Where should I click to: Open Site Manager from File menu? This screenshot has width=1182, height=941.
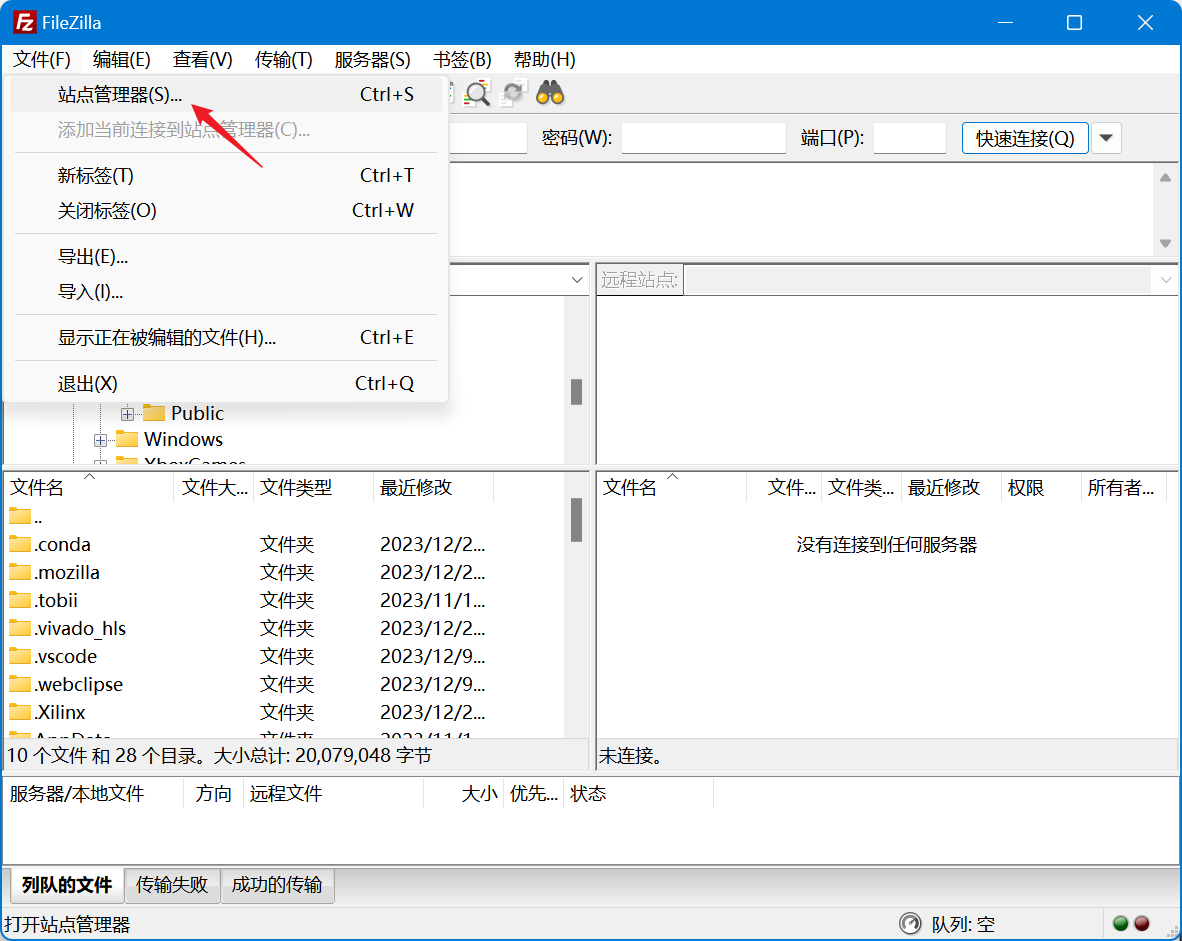(226, 95)
